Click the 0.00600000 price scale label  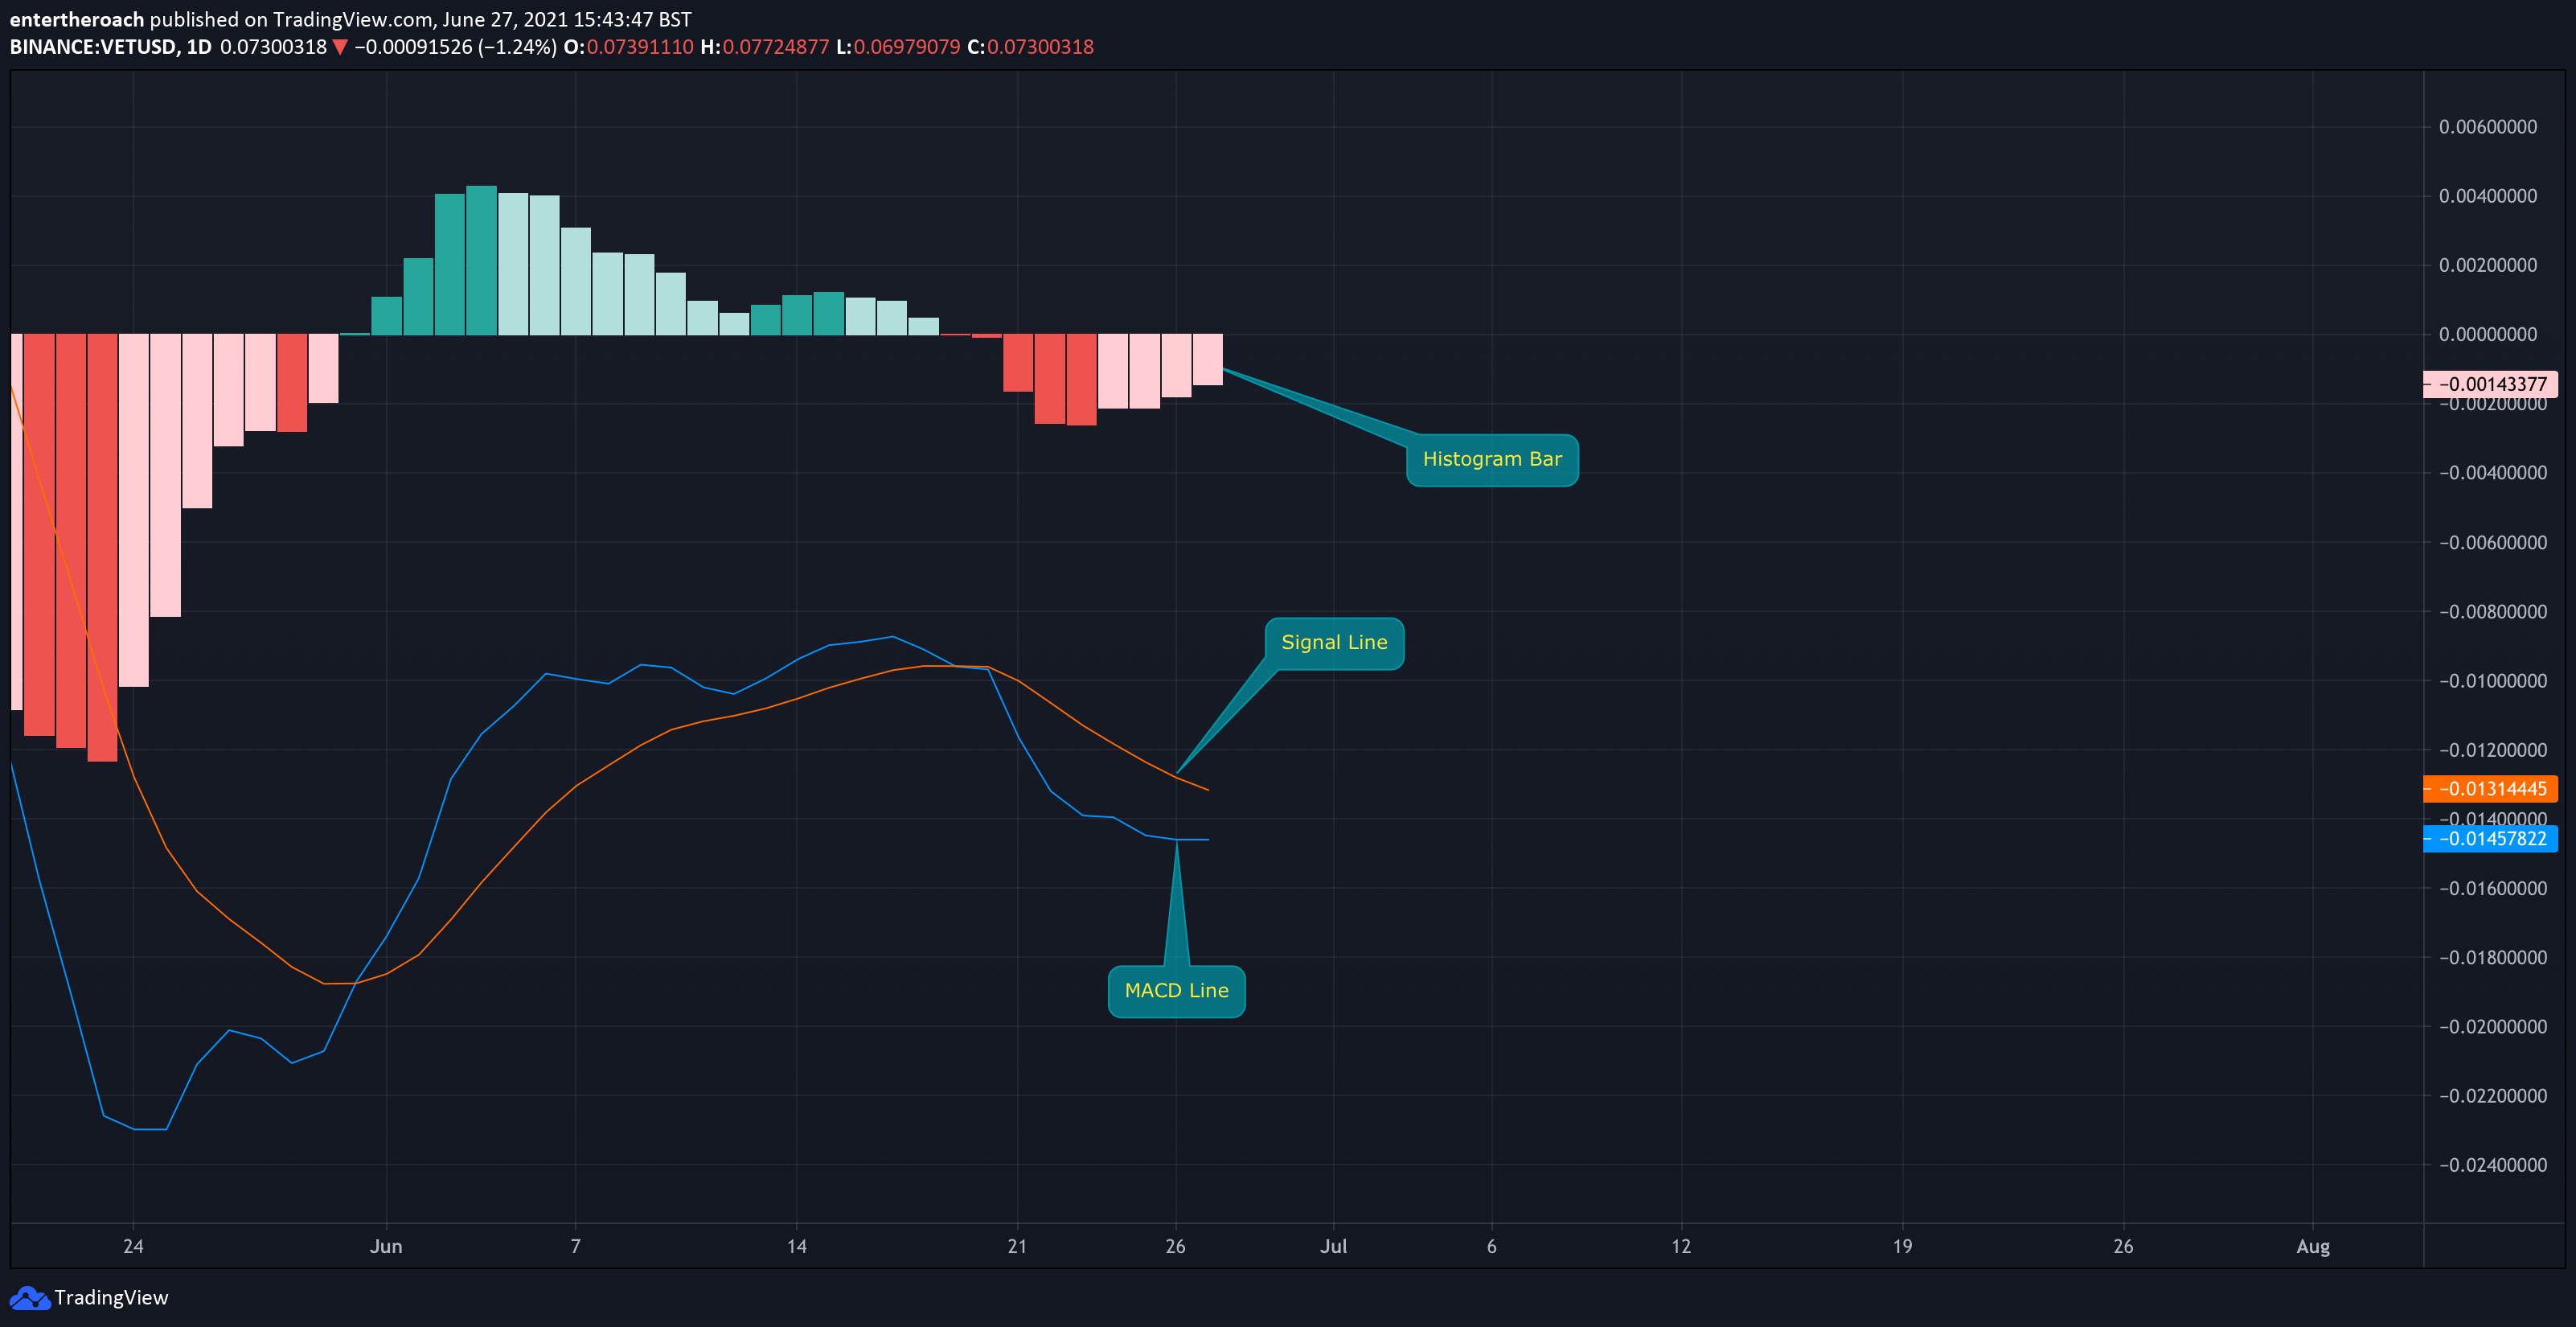click(x=2488, y=127)
